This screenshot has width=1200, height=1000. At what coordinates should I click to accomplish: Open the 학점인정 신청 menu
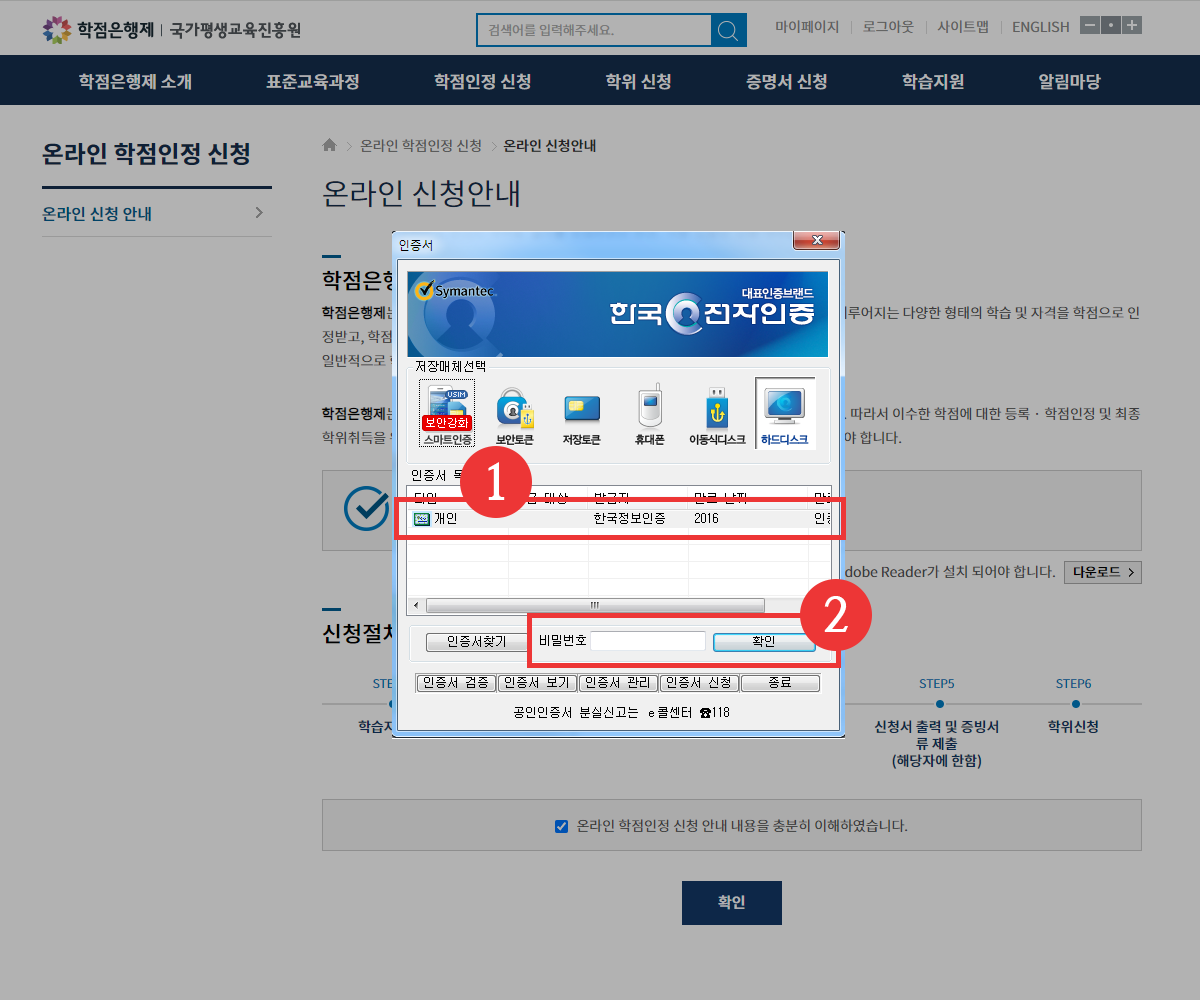[482, 81]
